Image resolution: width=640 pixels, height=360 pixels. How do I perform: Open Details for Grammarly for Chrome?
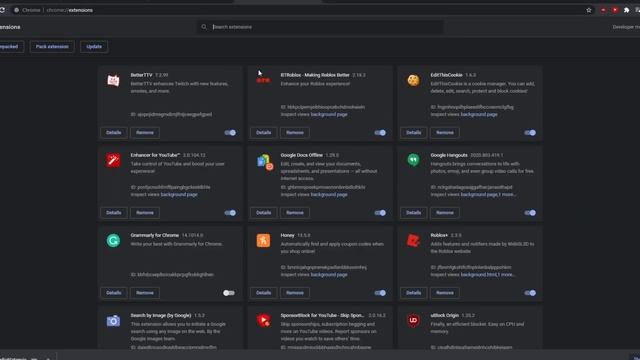(x=113, y=293)
